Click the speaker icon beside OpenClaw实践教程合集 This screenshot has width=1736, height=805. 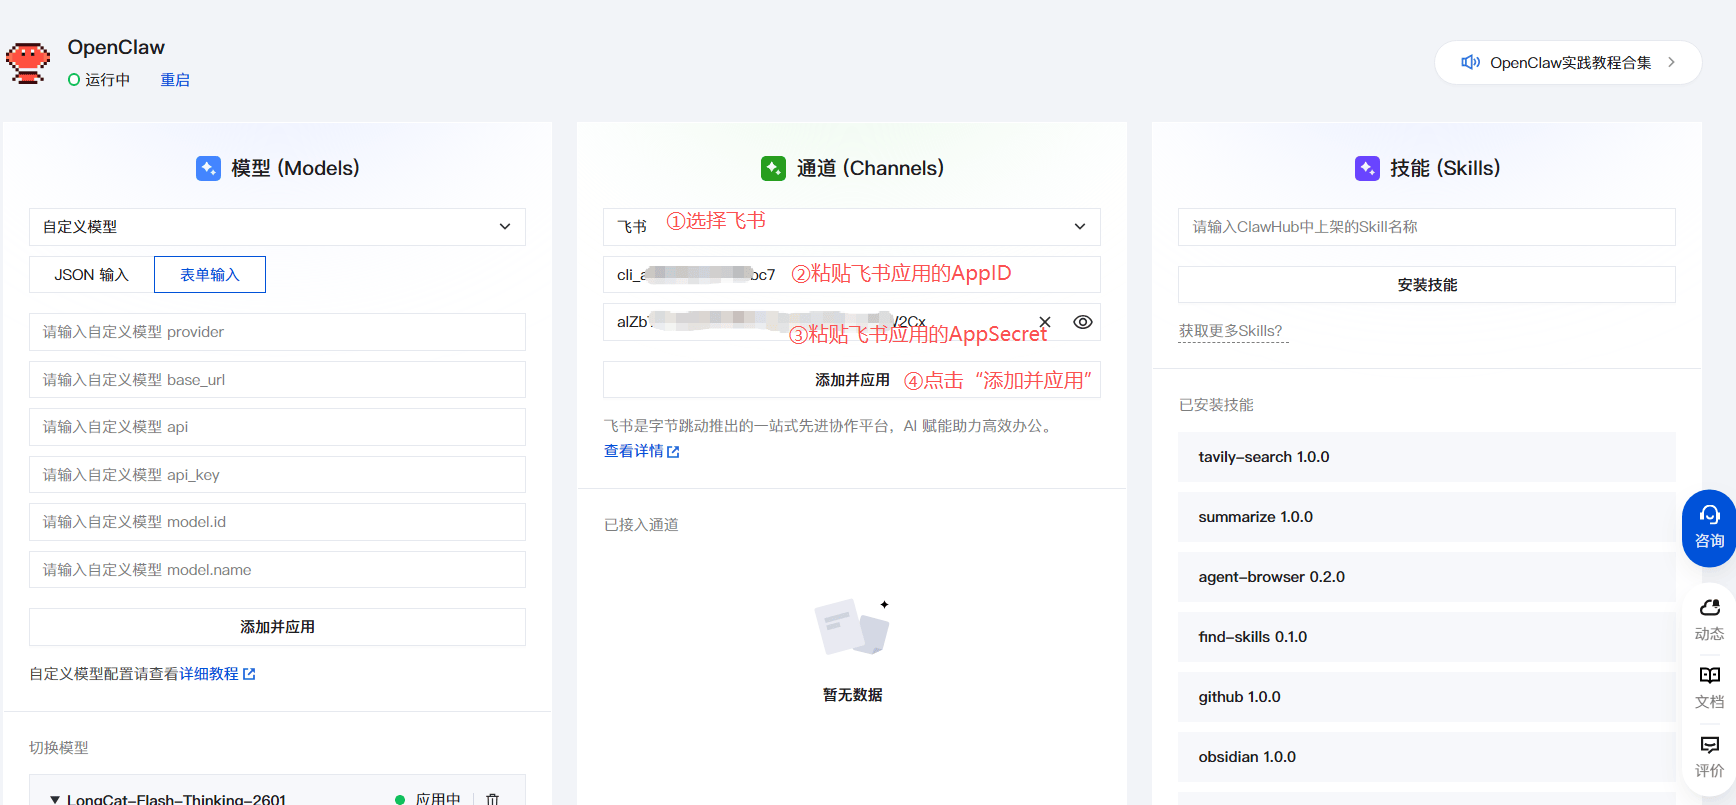coord(1470,62)
